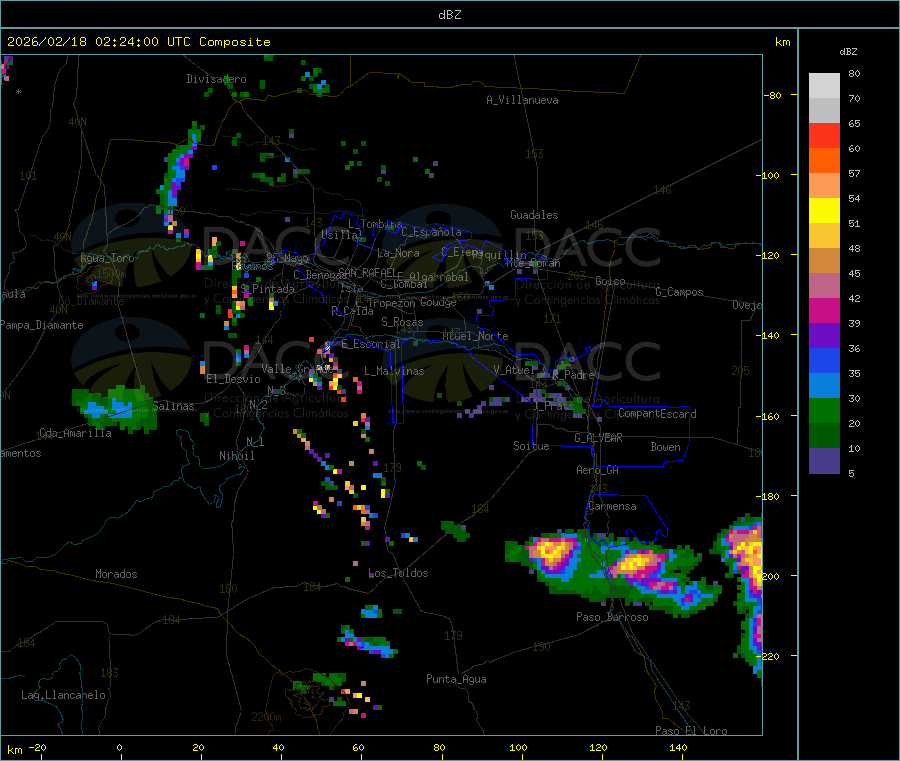Select the 'Aero_GA' label
Screen dimensions: 900x761
tap(598, 470)
